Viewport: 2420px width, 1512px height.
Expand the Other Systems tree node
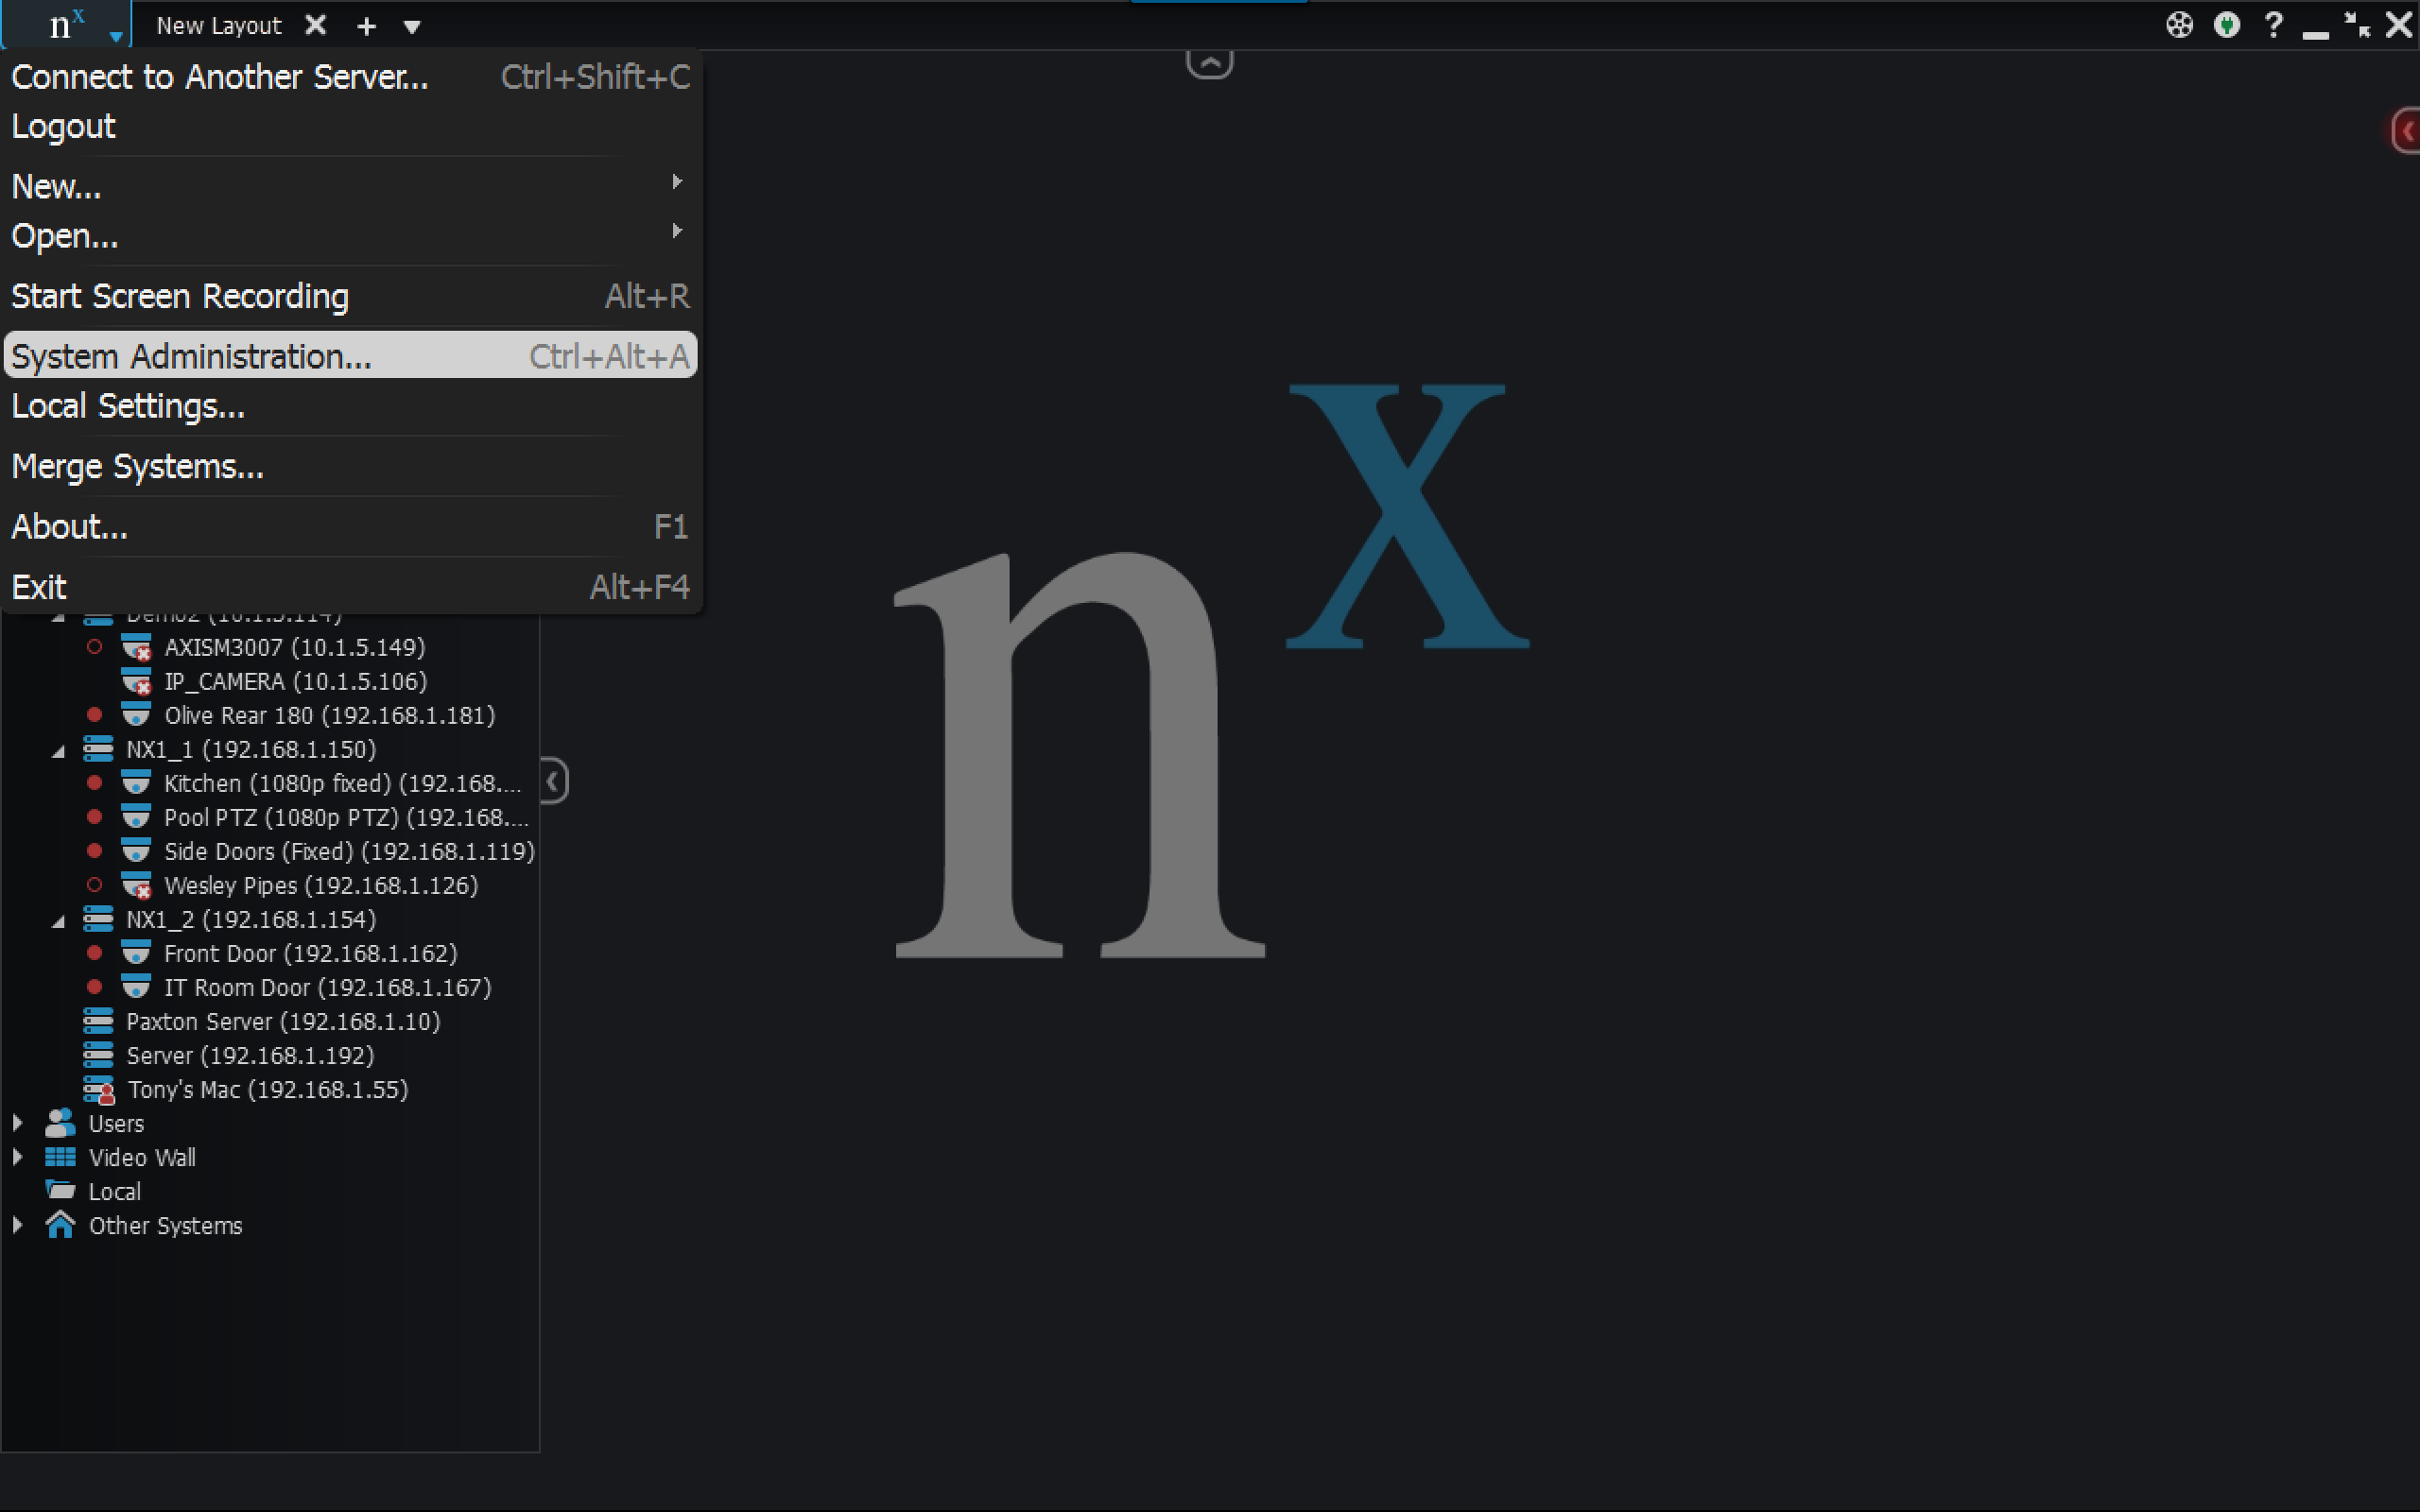[17, 1225]
